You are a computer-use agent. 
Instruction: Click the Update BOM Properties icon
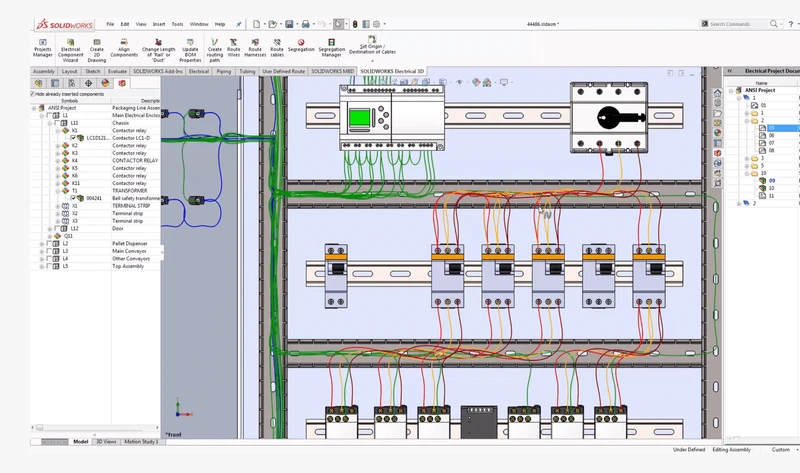pos(190,44)
